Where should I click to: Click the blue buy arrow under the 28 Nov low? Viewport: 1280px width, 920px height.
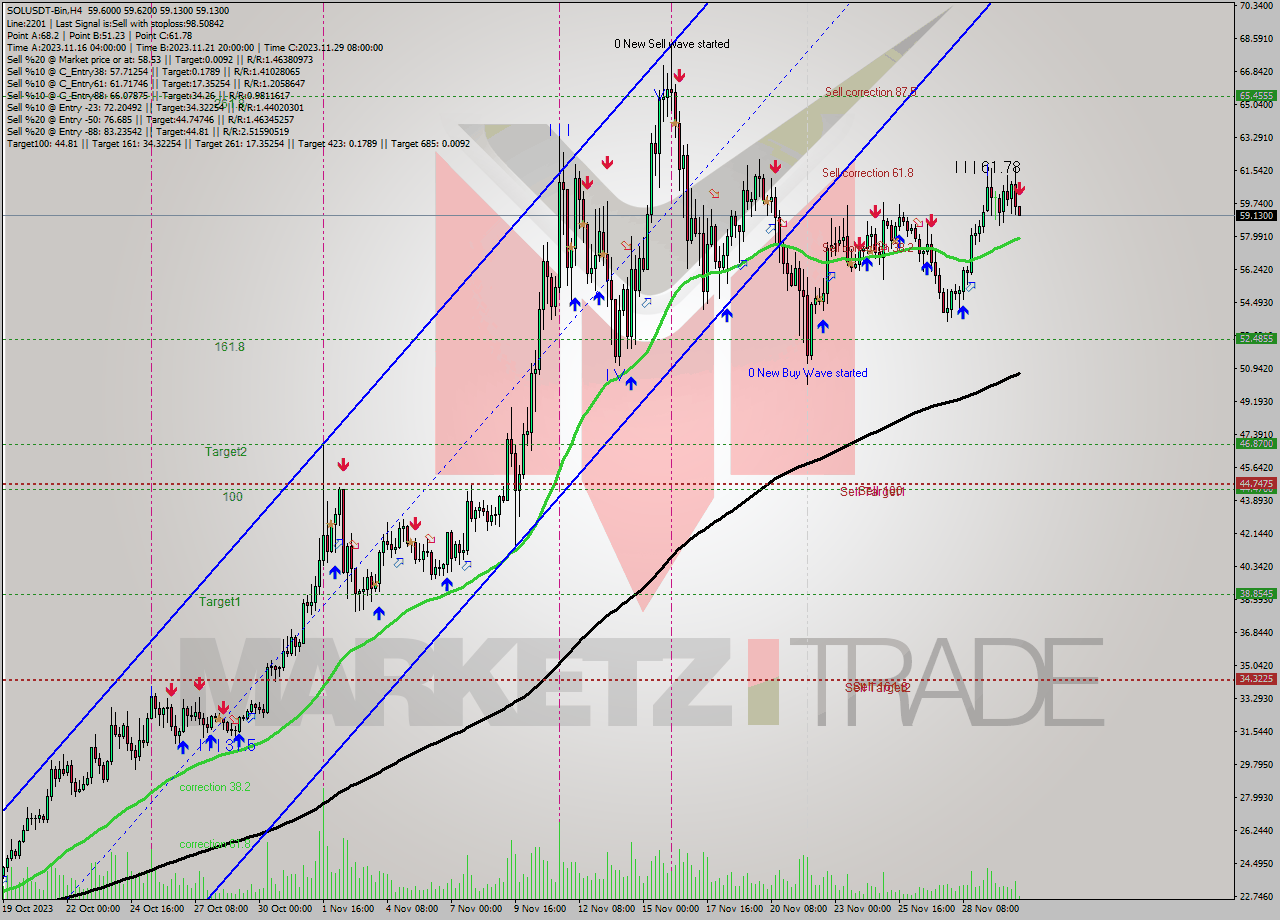(962, 312)
